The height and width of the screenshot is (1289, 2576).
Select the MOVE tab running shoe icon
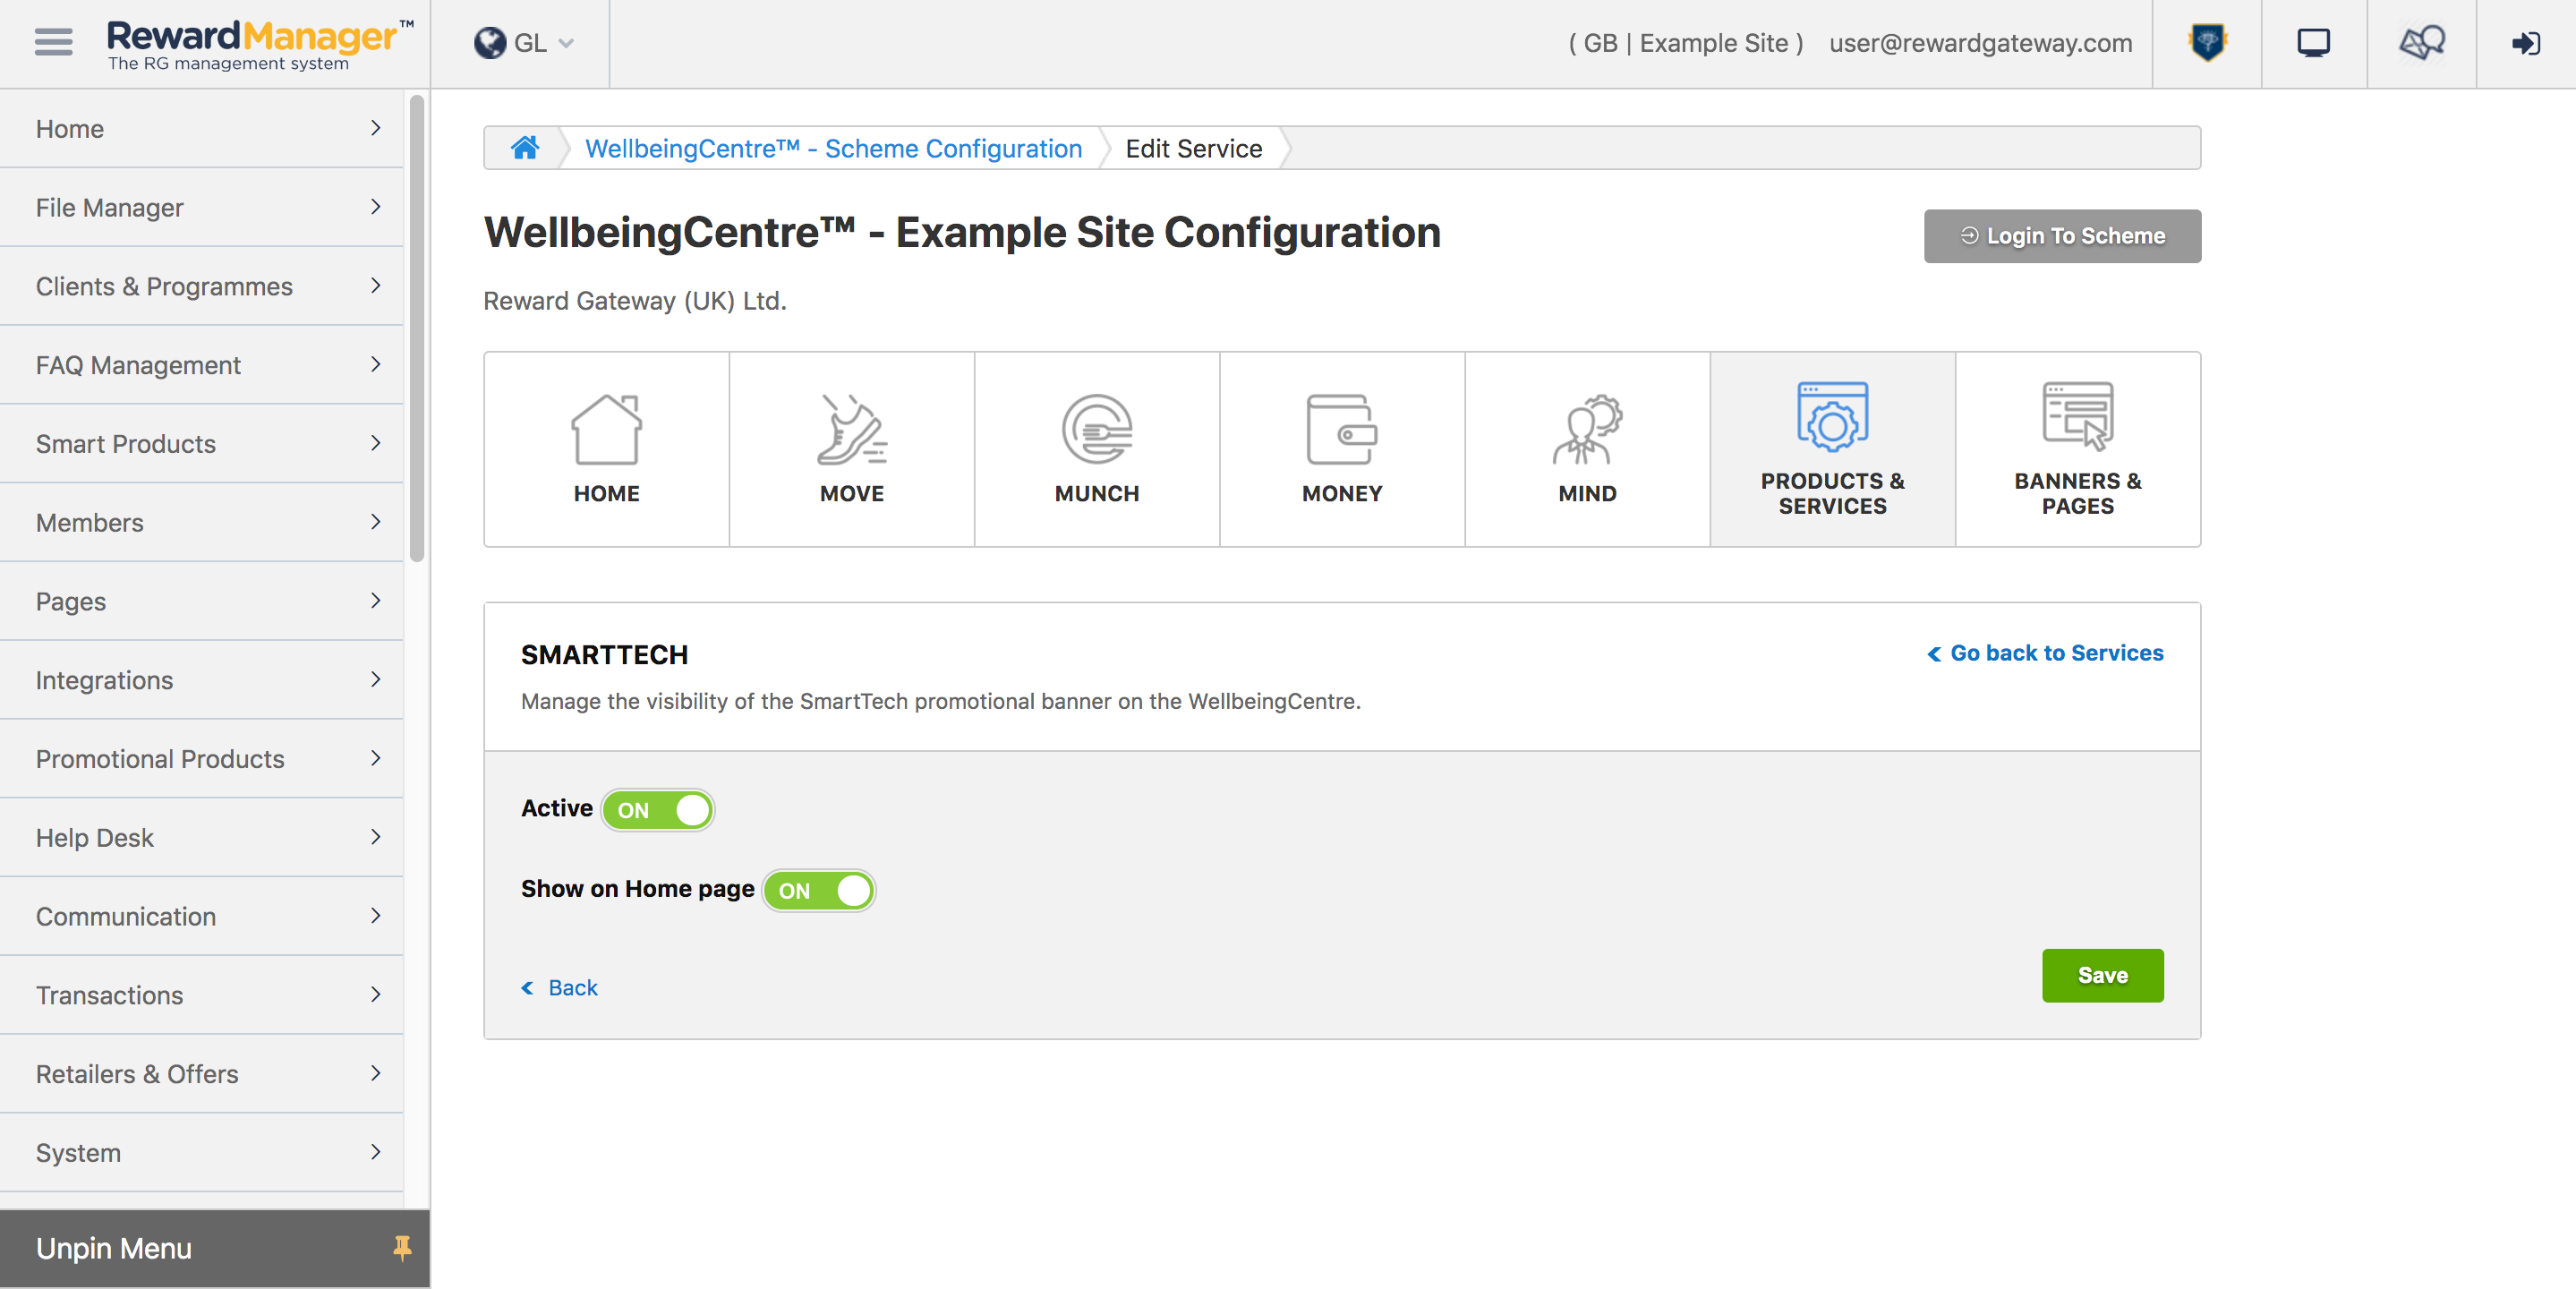pos(851,429)
